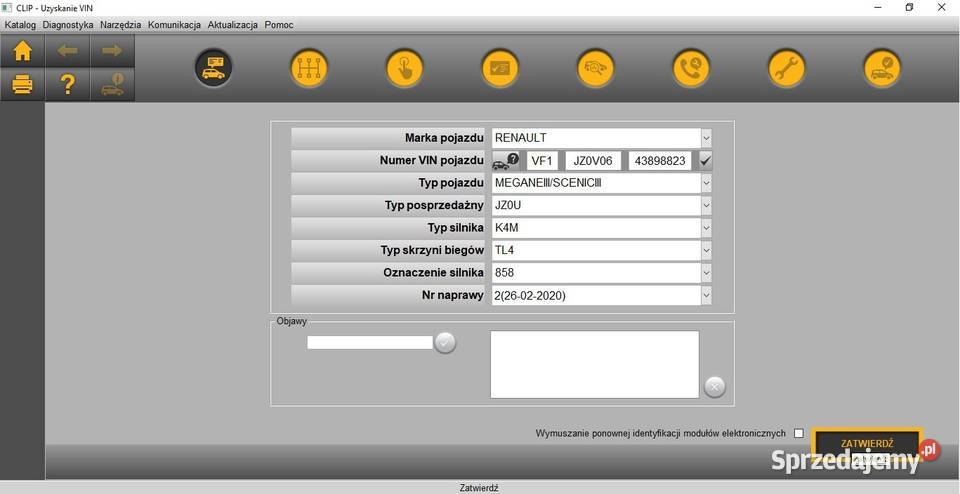Open the Diagnostyka menu
Viewport: 960px width, 494px height.
(x=68, y=24)
